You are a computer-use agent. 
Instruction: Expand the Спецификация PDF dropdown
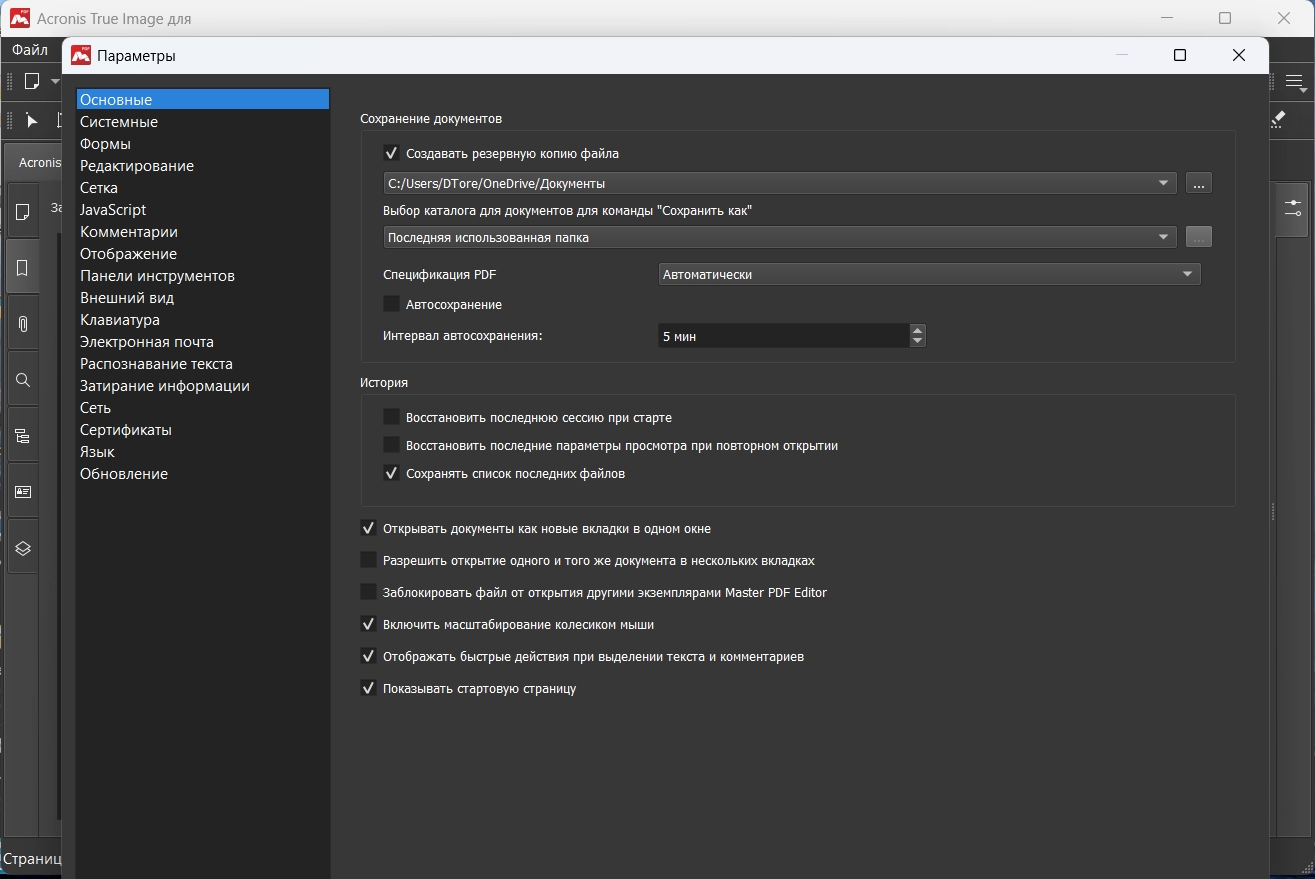[x=930, y=274]
